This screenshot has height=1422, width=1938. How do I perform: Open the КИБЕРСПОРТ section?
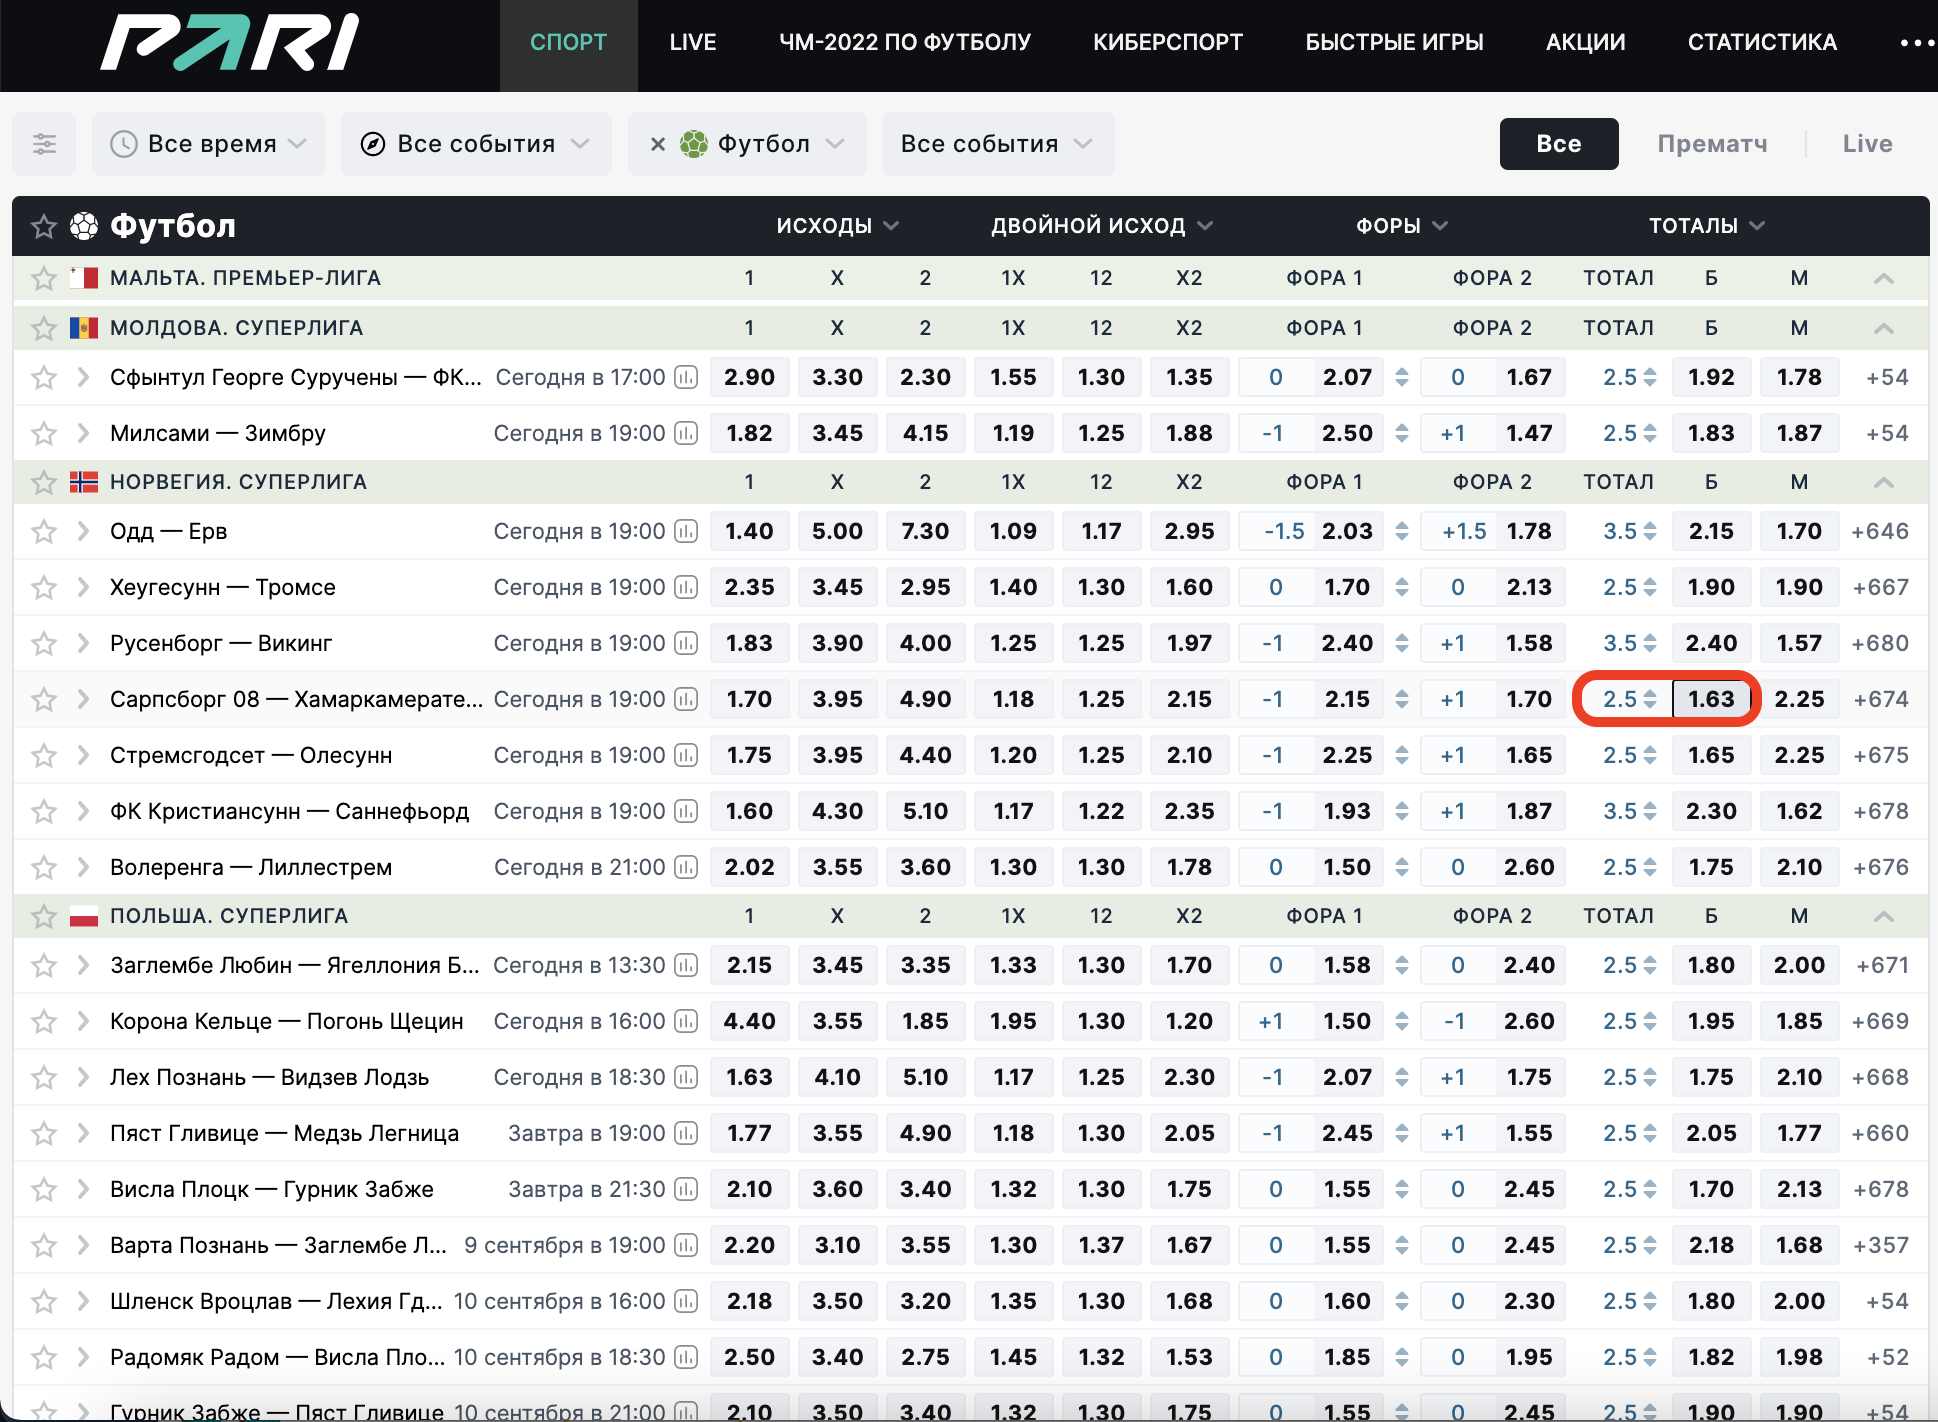[x=1168, y=43]
